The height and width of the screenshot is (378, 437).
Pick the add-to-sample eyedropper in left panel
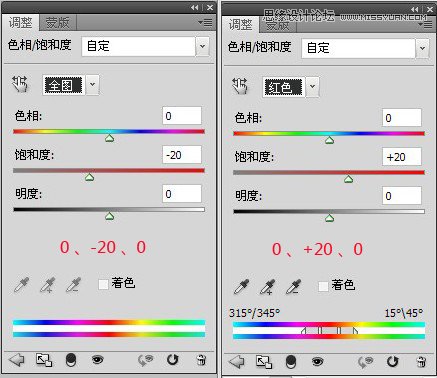pos(48,285)
